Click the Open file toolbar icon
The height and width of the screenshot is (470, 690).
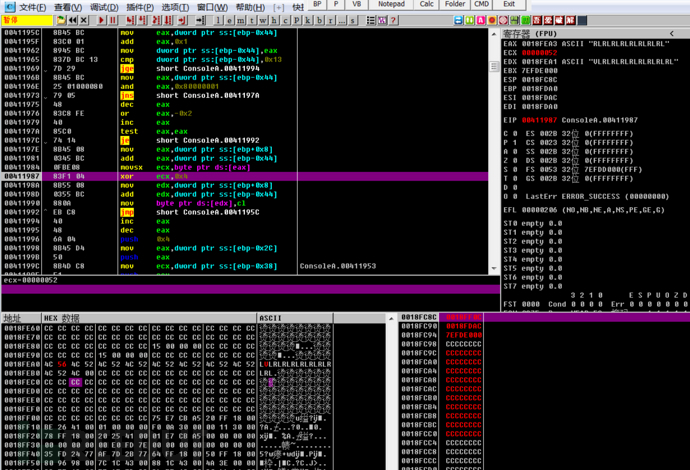(61, 20)
